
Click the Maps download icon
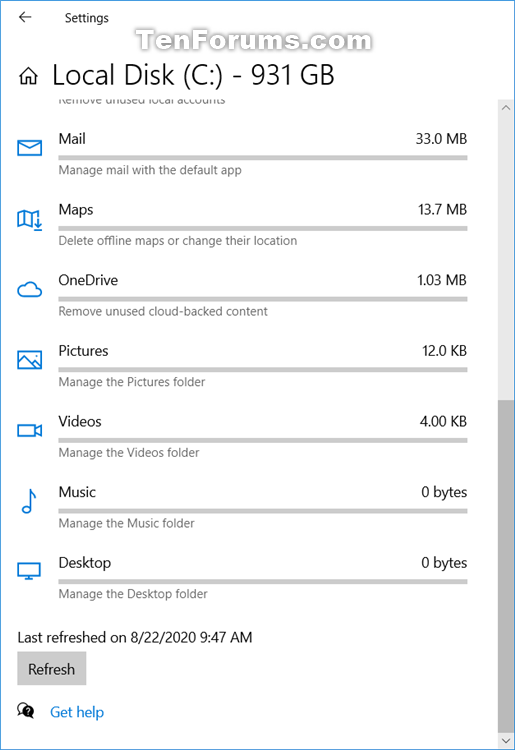click(x=30, y=220)
